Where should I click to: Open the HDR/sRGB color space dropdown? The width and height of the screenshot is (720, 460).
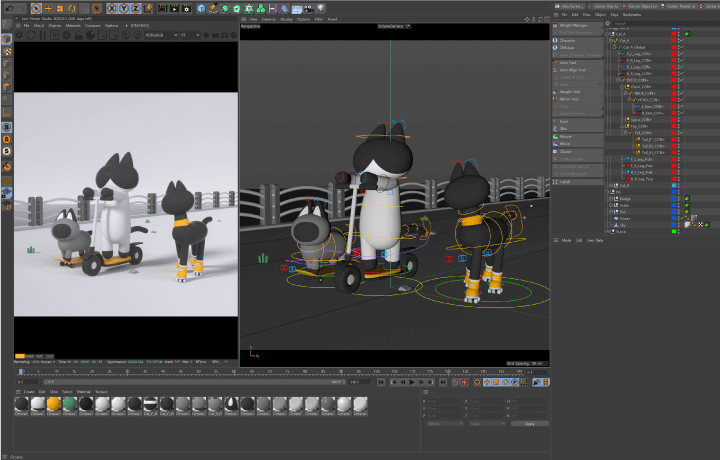pos(161,35)
